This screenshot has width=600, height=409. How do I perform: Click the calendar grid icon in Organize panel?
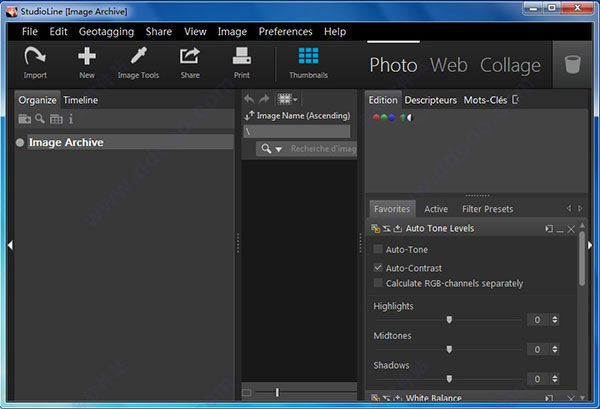click(56, 119)
